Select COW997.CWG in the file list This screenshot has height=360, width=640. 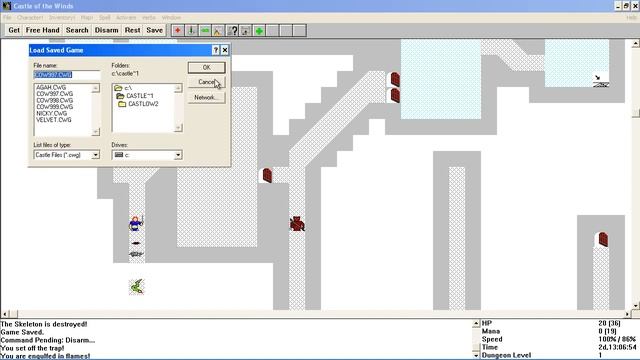tap(54, 94)
